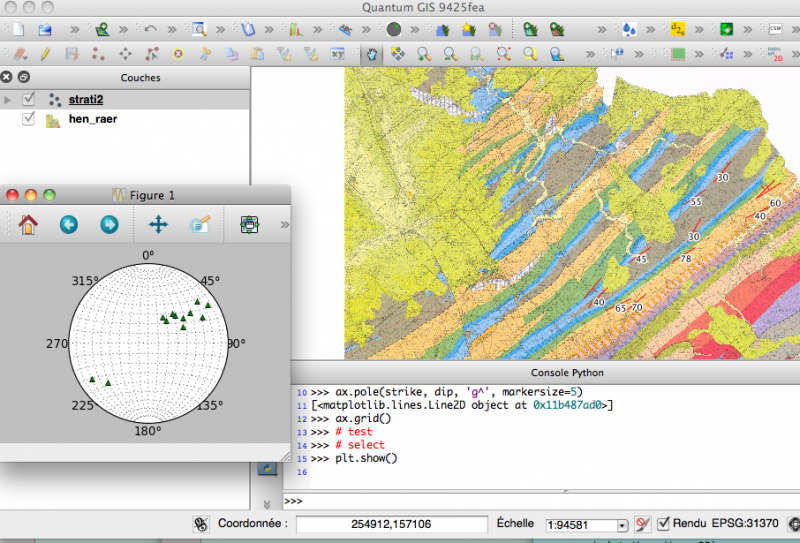Toggle visibility of the stratl2 layer
This screenshot has height=543, width=800.
29,99
